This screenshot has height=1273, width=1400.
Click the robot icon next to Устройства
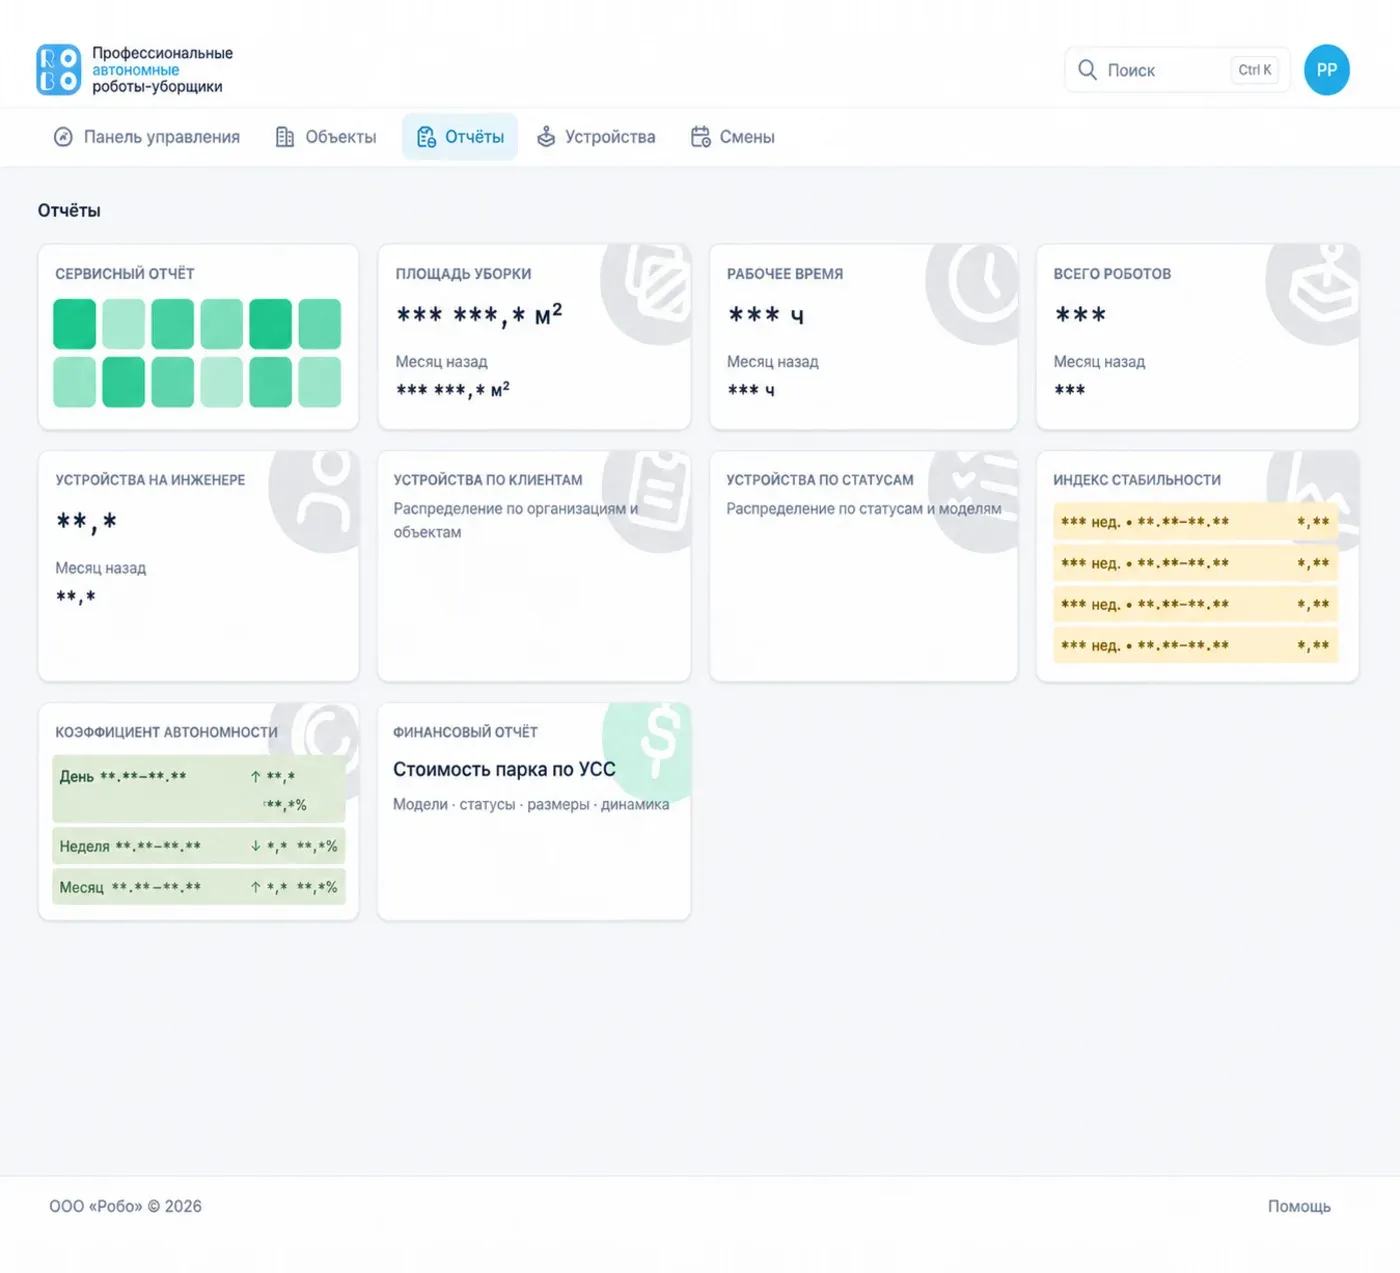546,137
